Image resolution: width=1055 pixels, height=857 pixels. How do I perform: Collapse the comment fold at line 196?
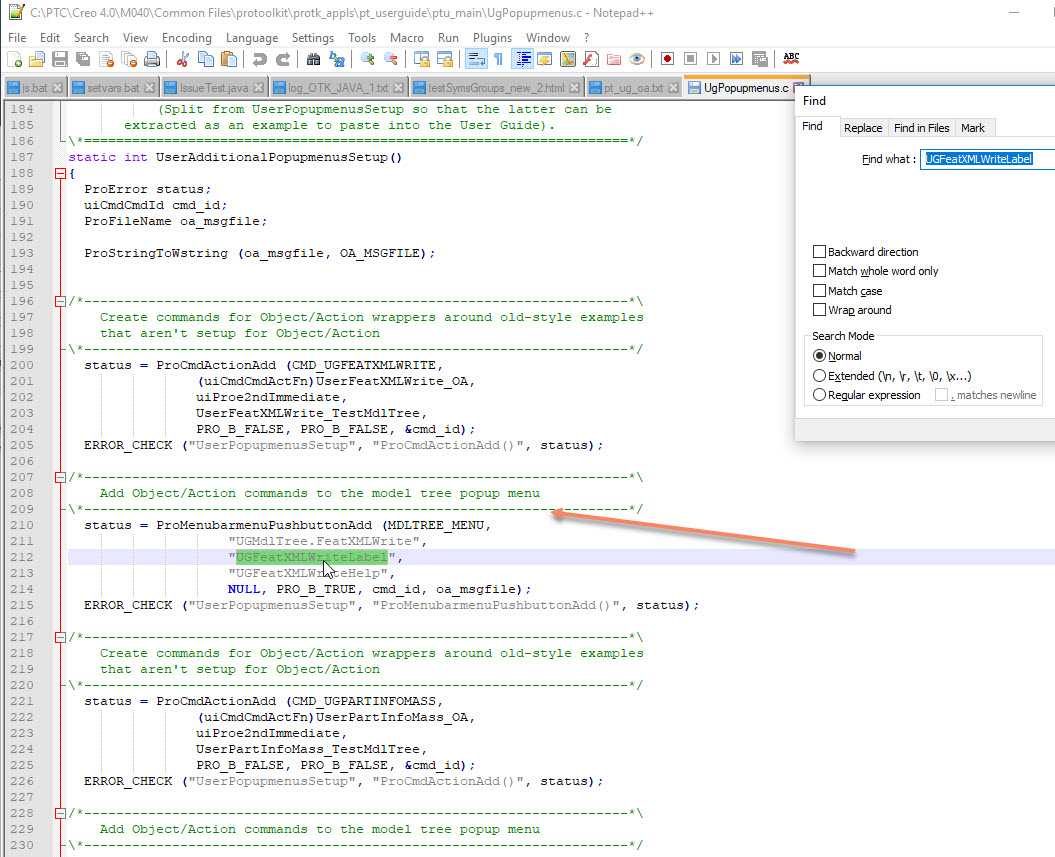point(60,301)
